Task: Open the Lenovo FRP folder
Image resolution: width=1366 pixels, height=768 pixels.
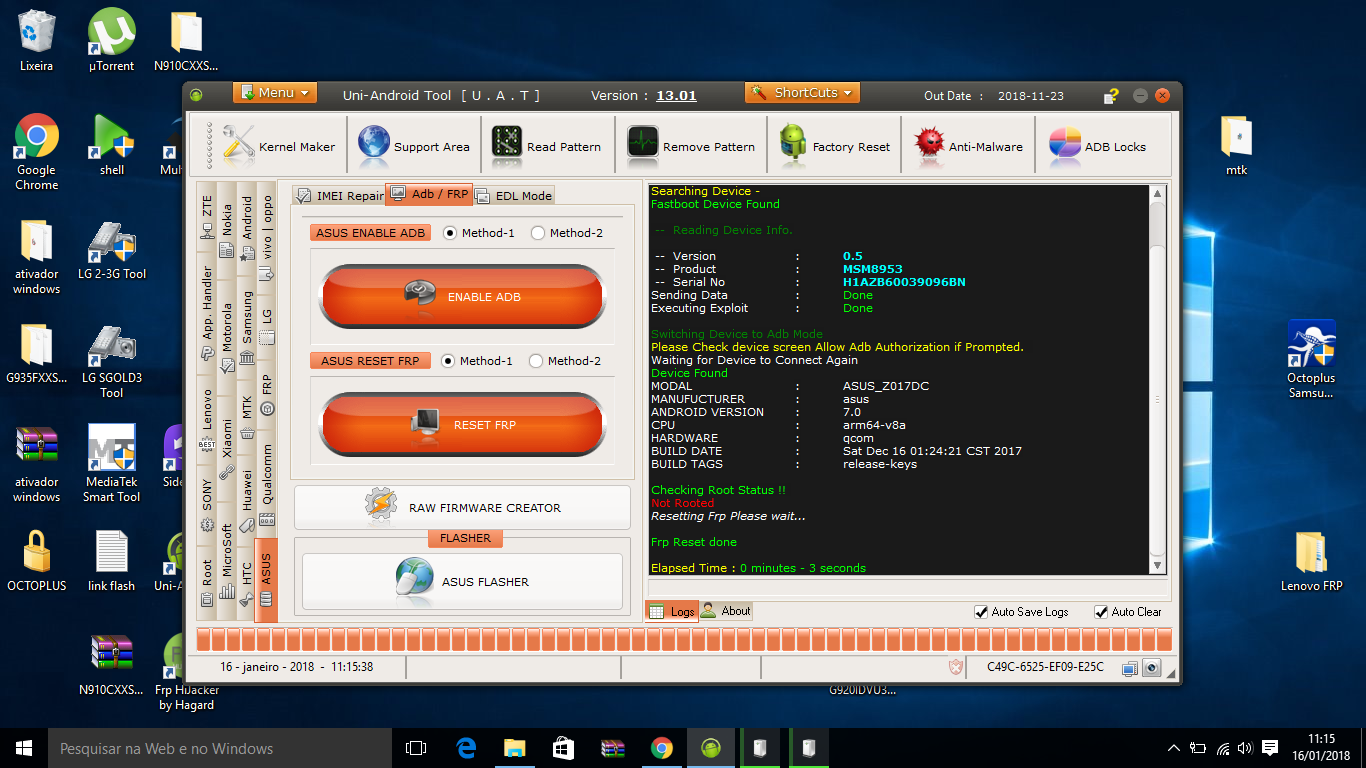Action: coord(1311,561)
